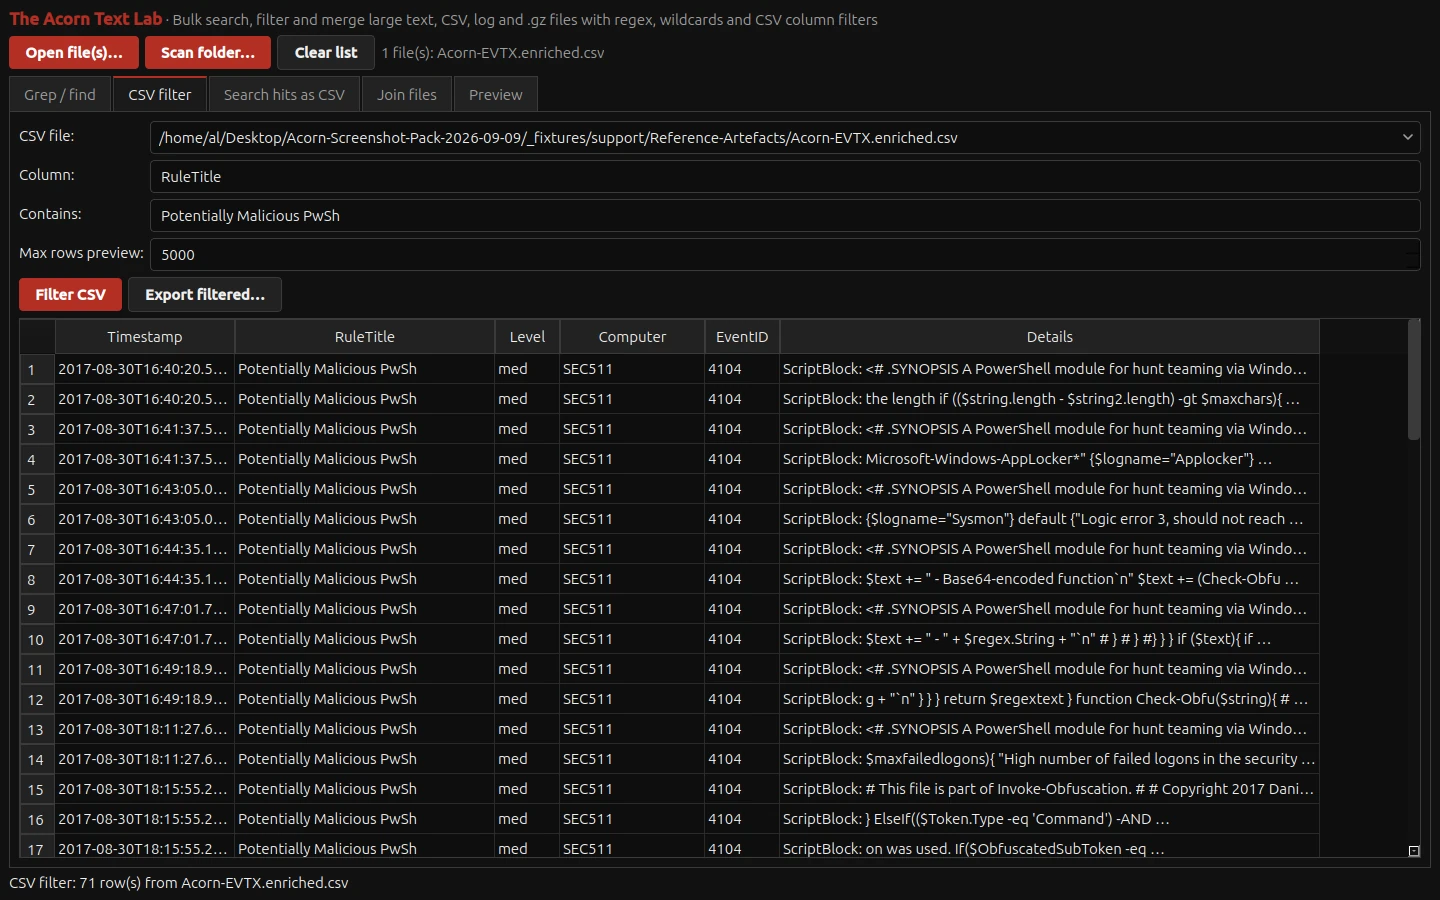Image resolution: width=1440 pixels, height=900 pixels.
Task: Click Details cell with $regex.String in row 10
Action: 1050,639
